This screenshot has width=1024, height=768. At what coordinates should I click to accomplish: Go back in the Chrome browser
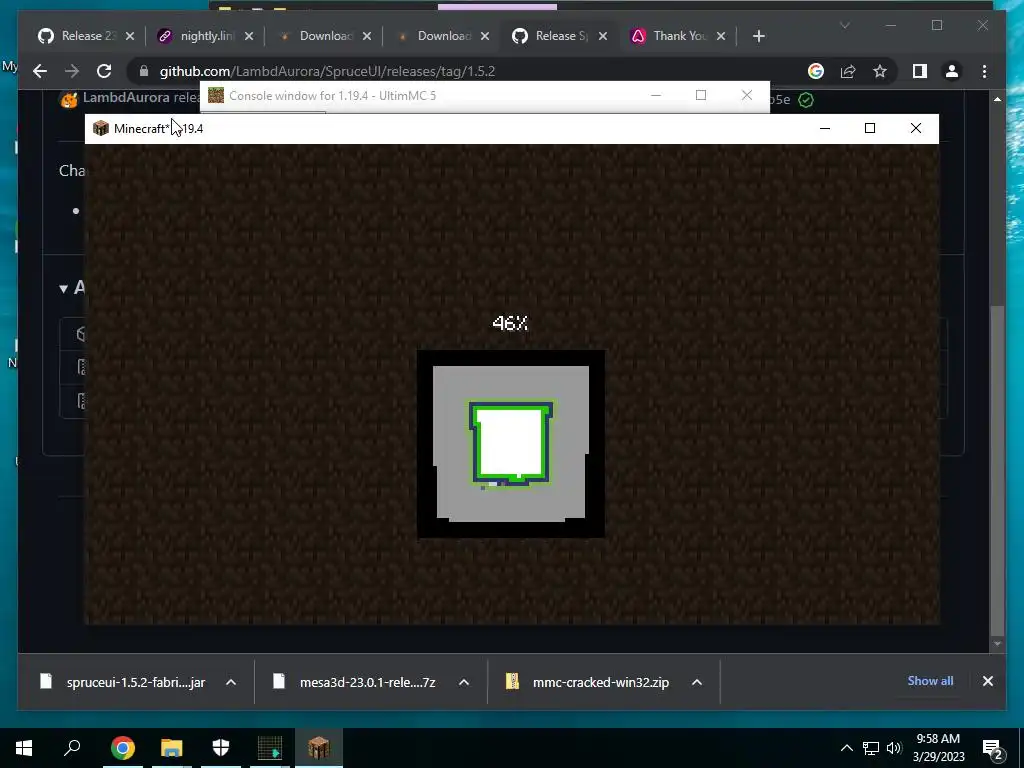[40, 71]
